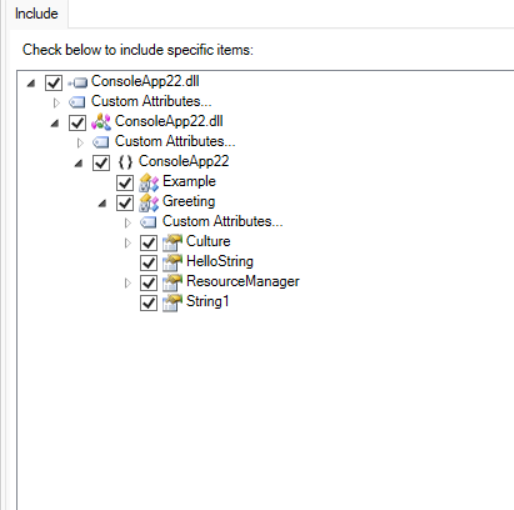The height and width of the screenshot is (510, 514).
Task: Uncheck the String1 property checkbox
Action: tap(148, 303)
